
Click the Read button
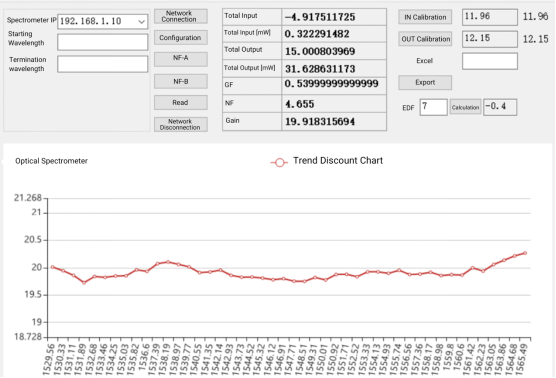(180, 102)
